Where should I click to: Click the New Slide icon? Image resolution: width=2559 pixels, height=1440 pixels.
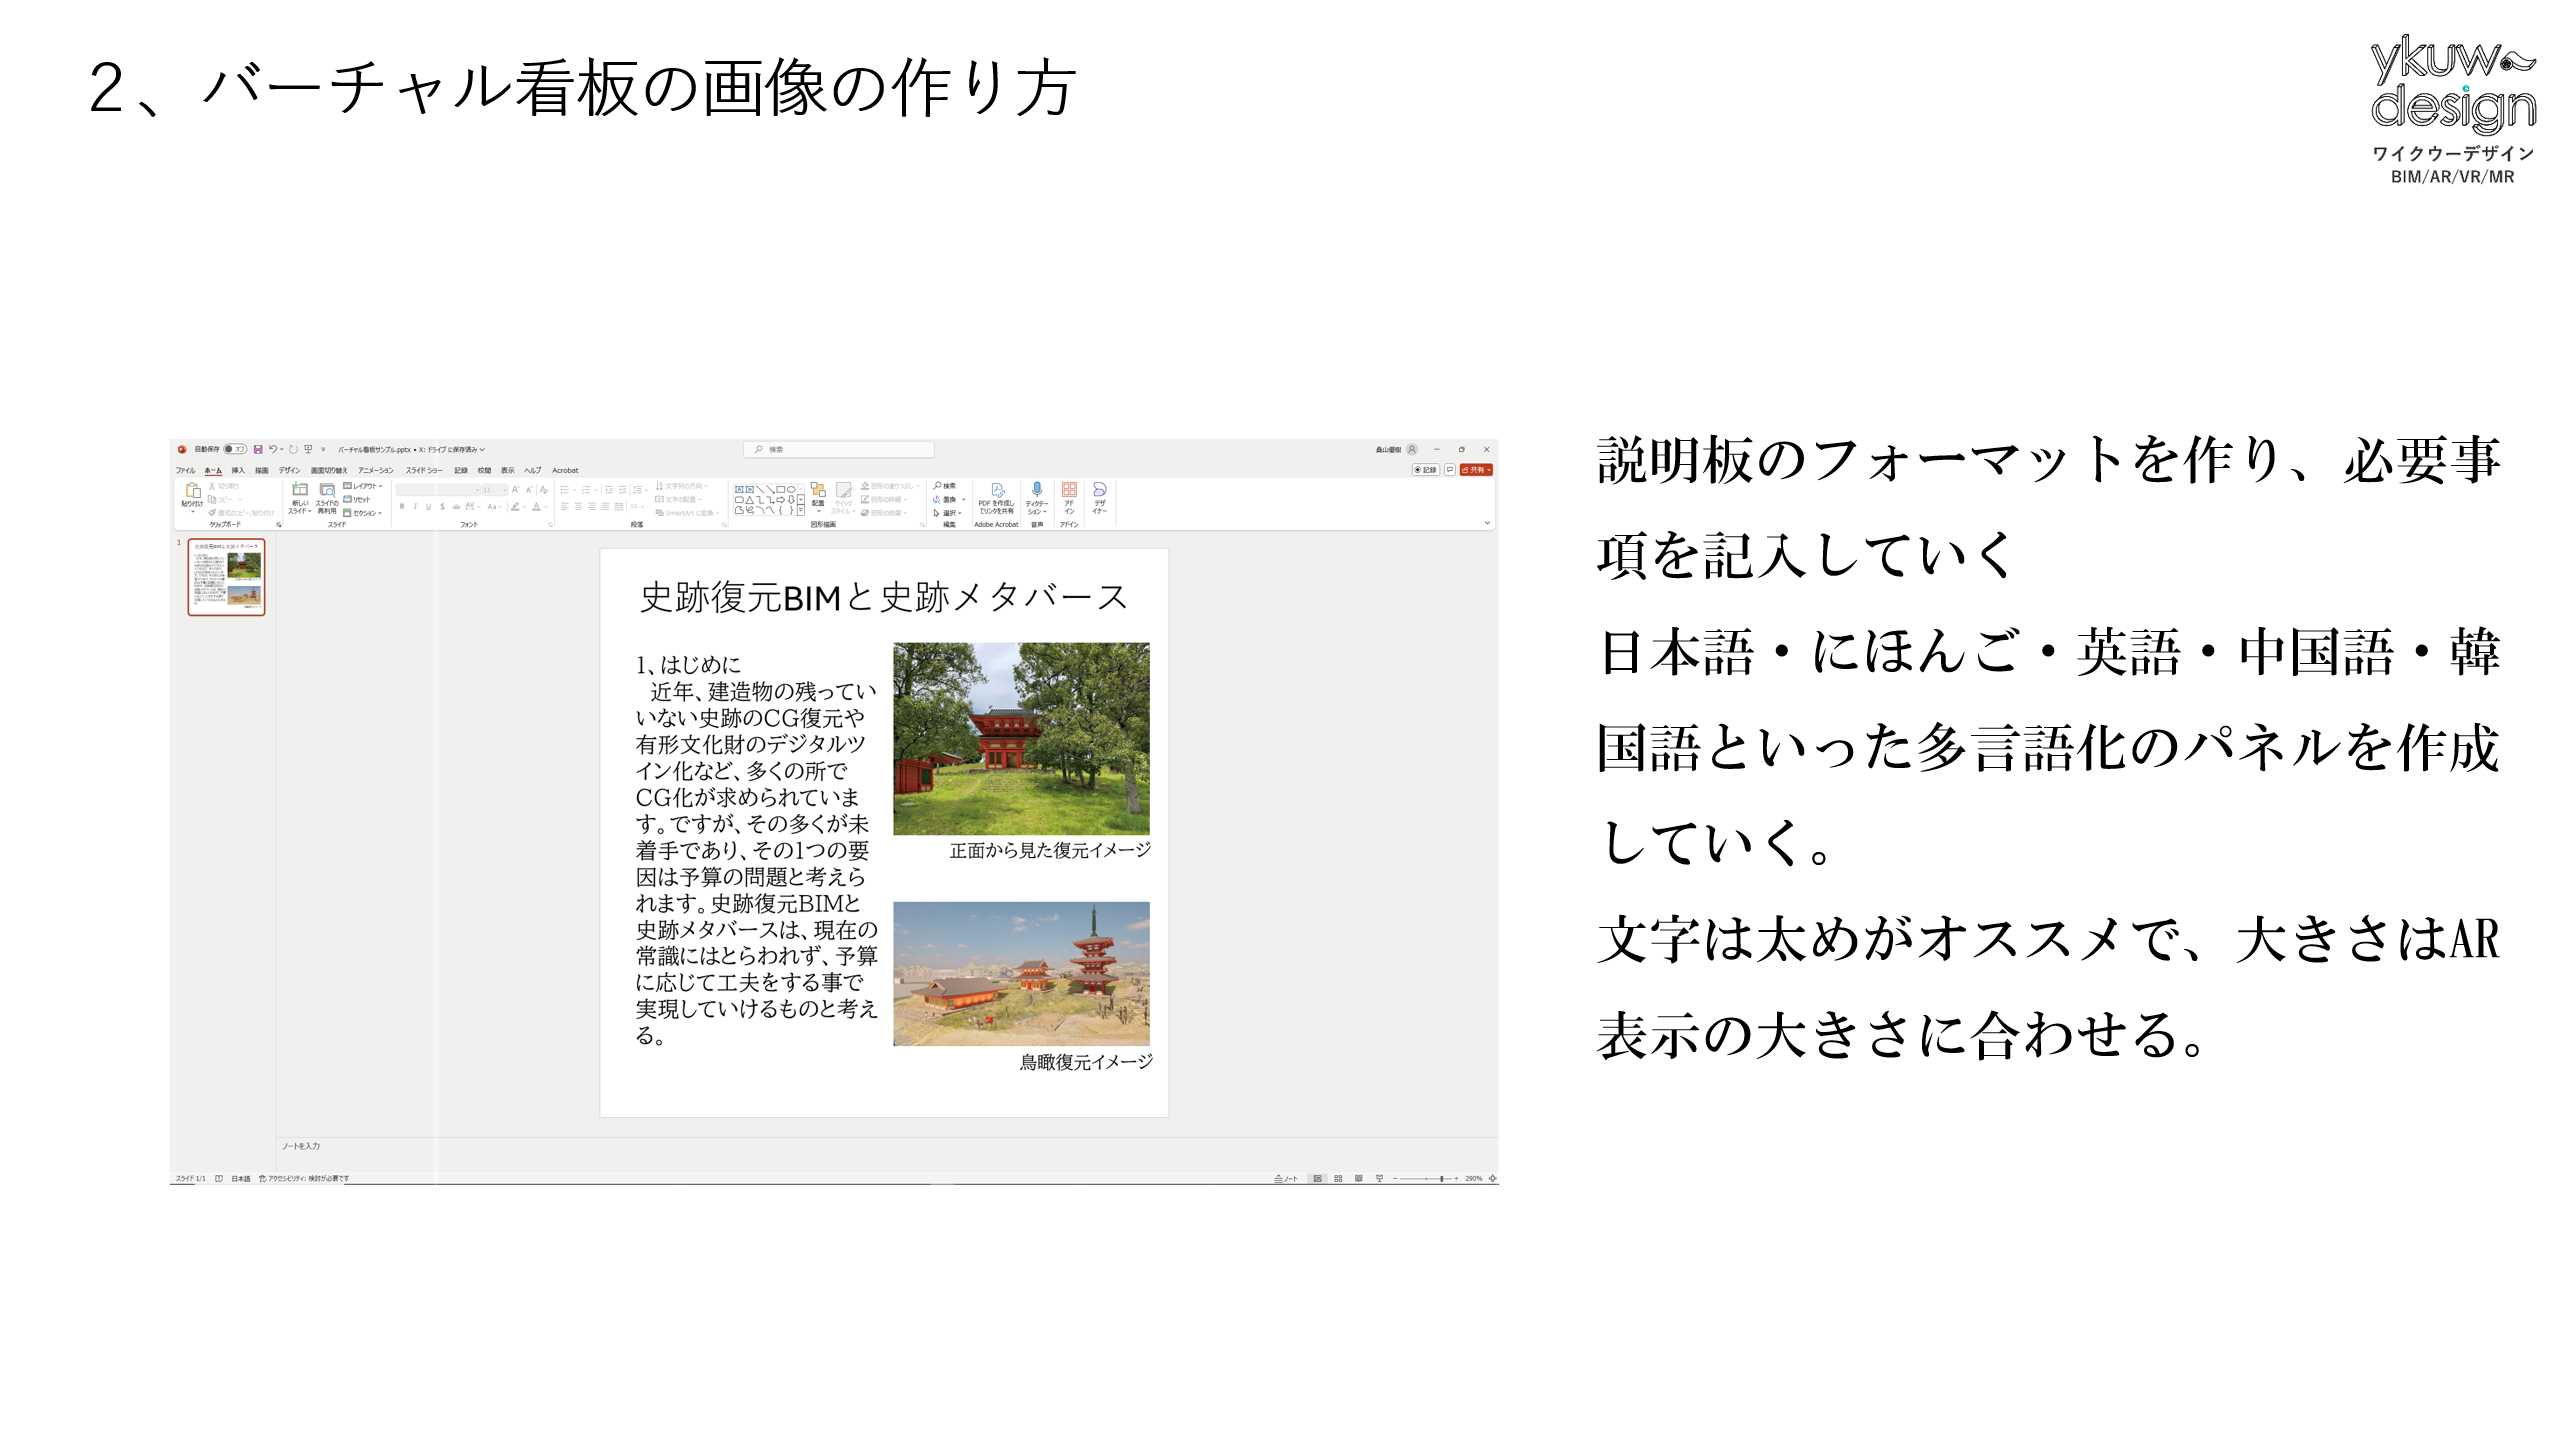(x=299, y=490)
